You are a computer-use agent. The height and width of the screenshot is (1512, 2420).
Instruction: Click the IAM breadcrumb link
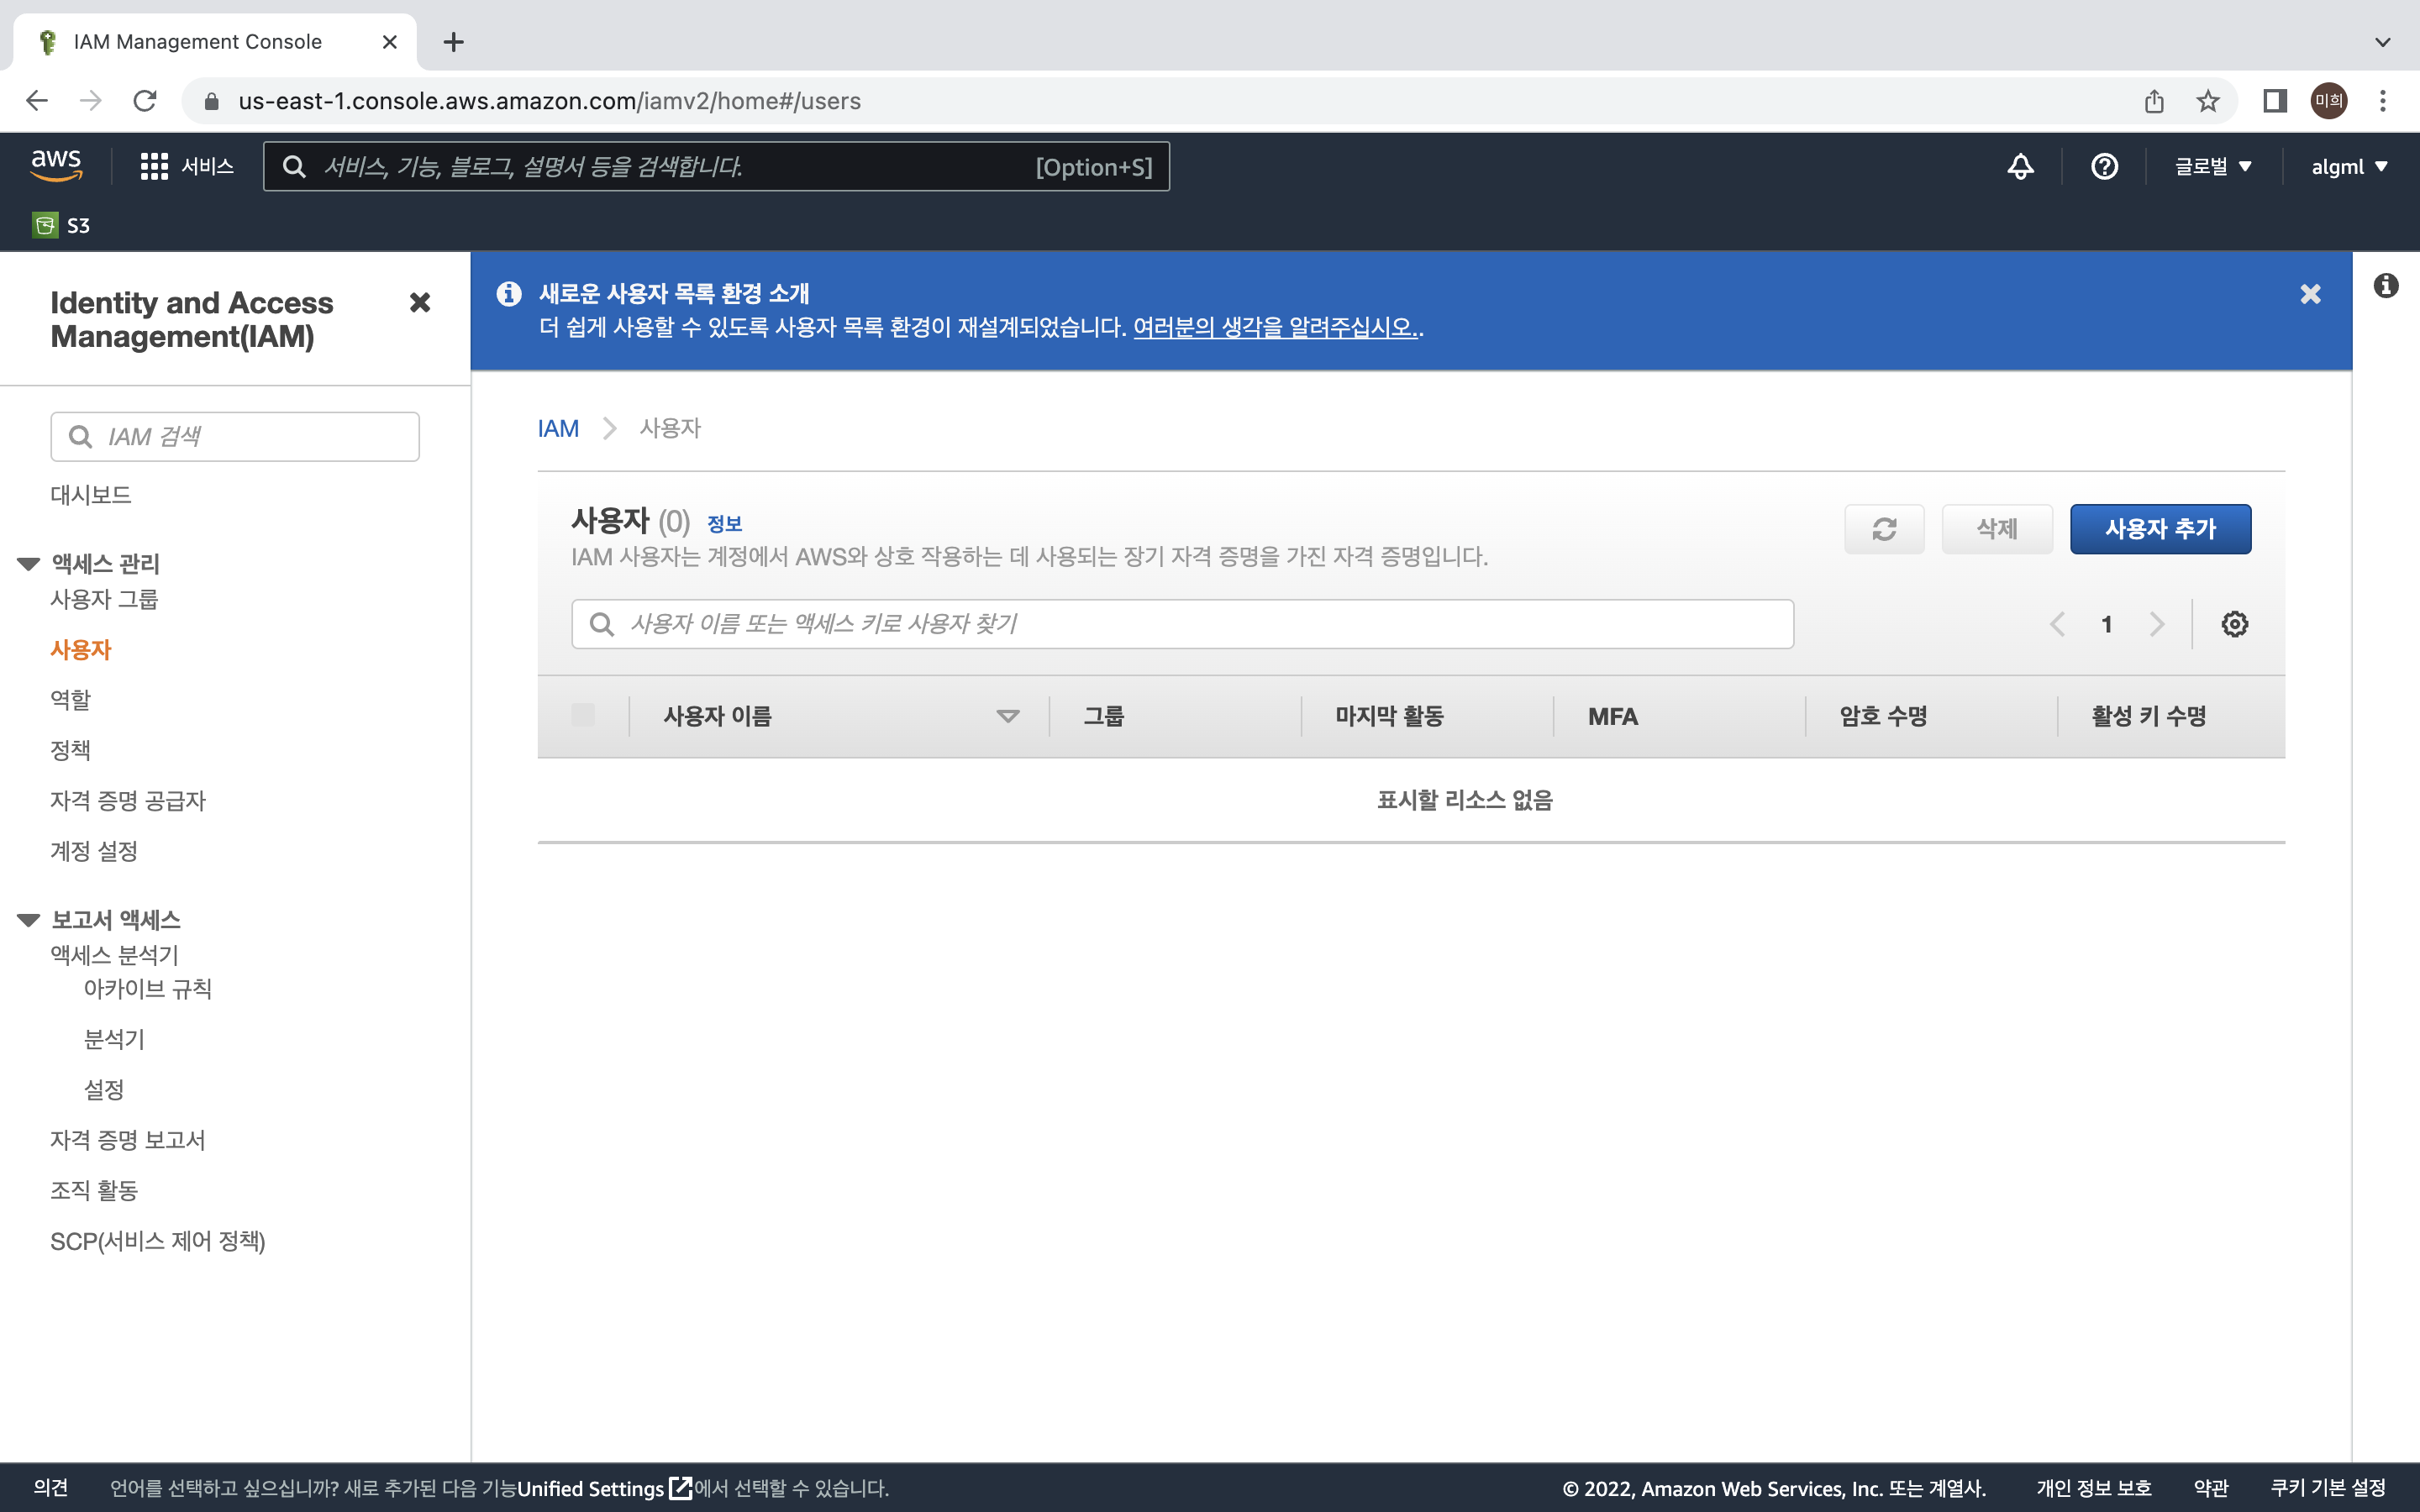click(558, 428)
